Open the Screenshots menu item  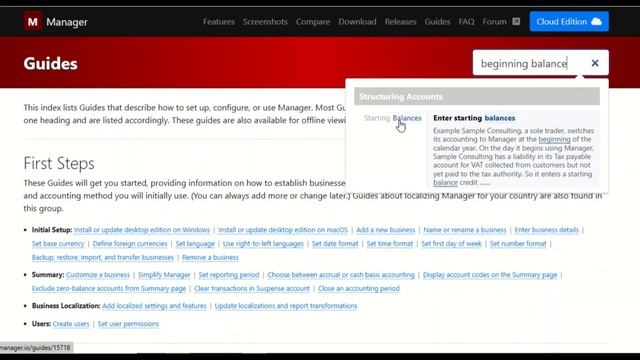[x=265, y=22]
